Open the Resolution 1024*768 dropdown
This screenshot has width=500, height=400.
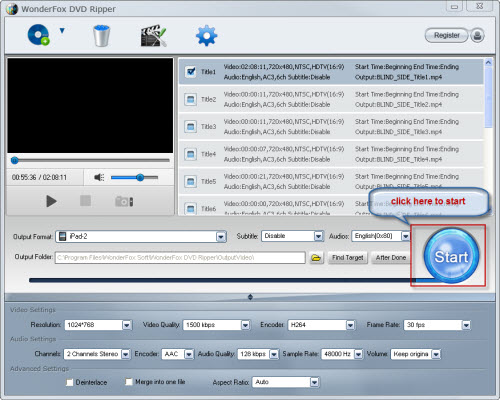click(x=127, y=325)
